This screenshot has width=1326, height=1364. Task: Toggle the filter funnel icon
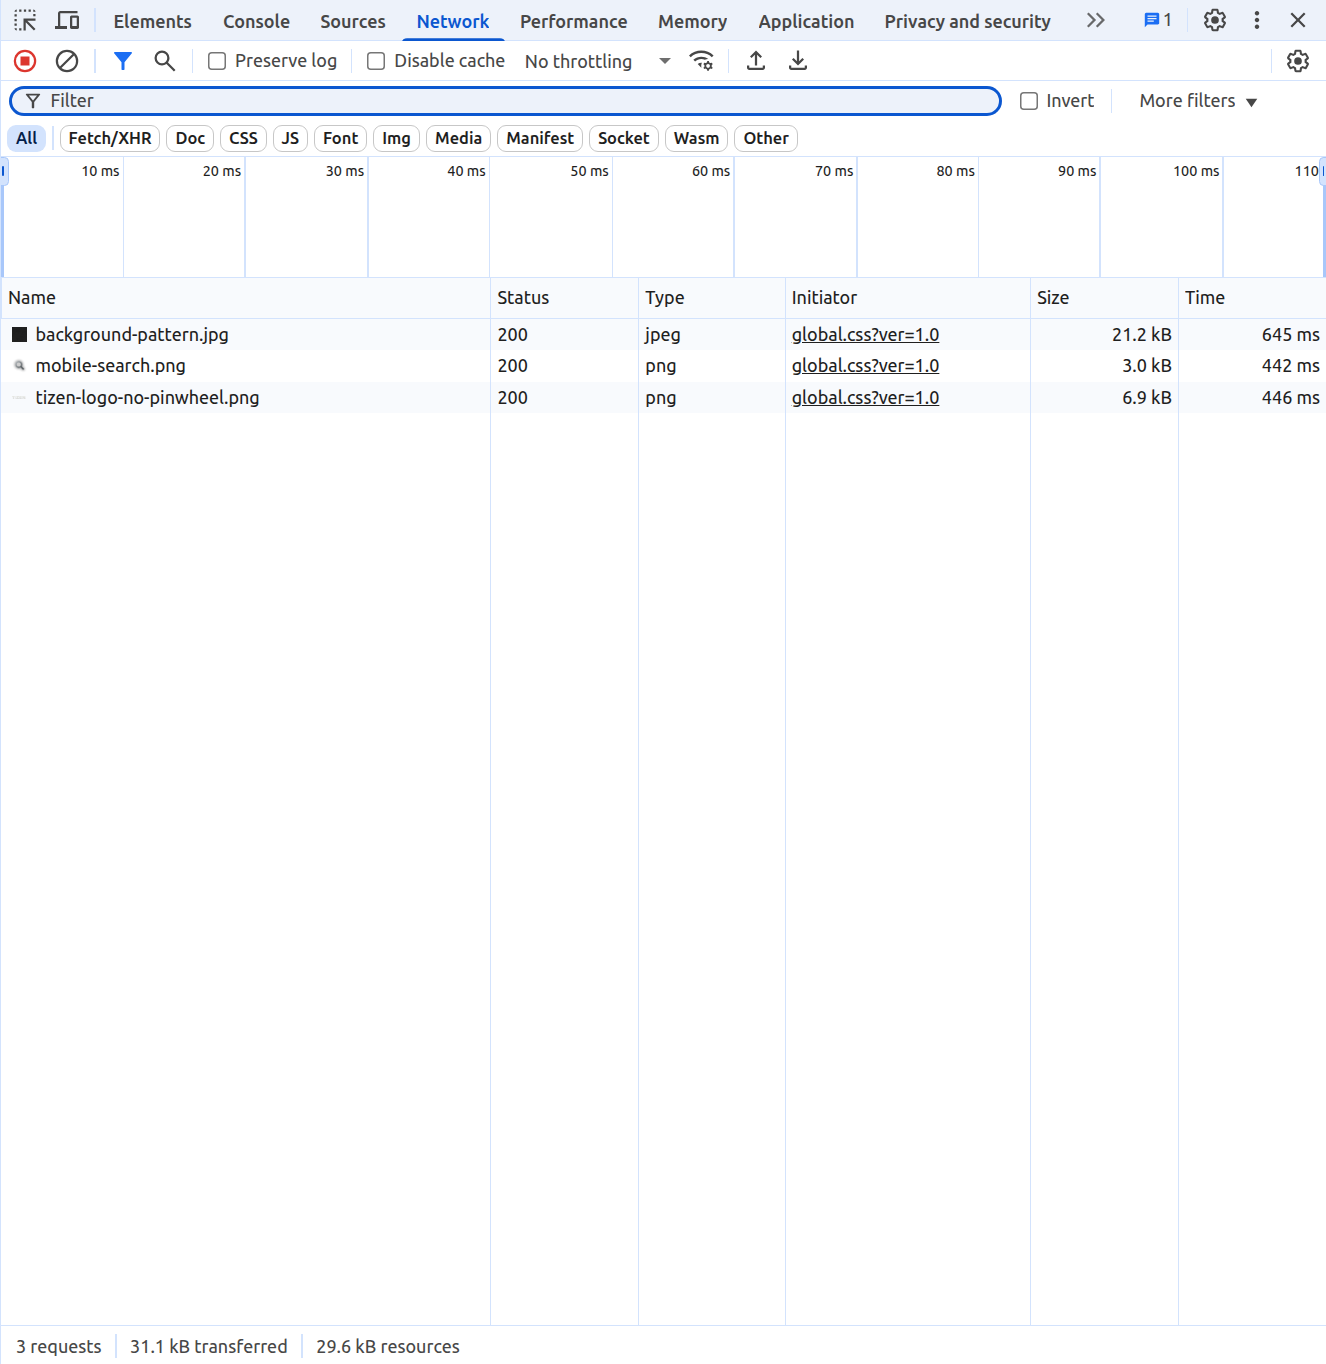pos(123,61)
